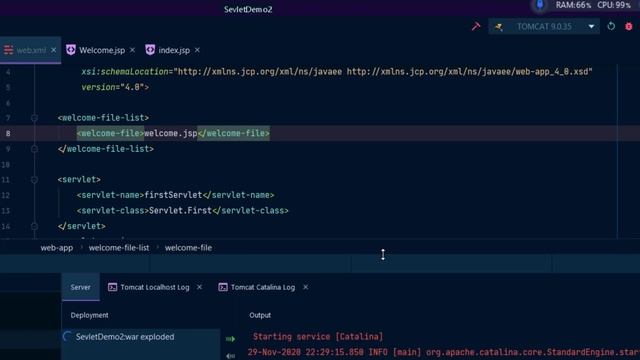The width and height of the screenshot is (640, 360).
Task: Click the welcome-file breadcrumb
Action: coord(188,248)
